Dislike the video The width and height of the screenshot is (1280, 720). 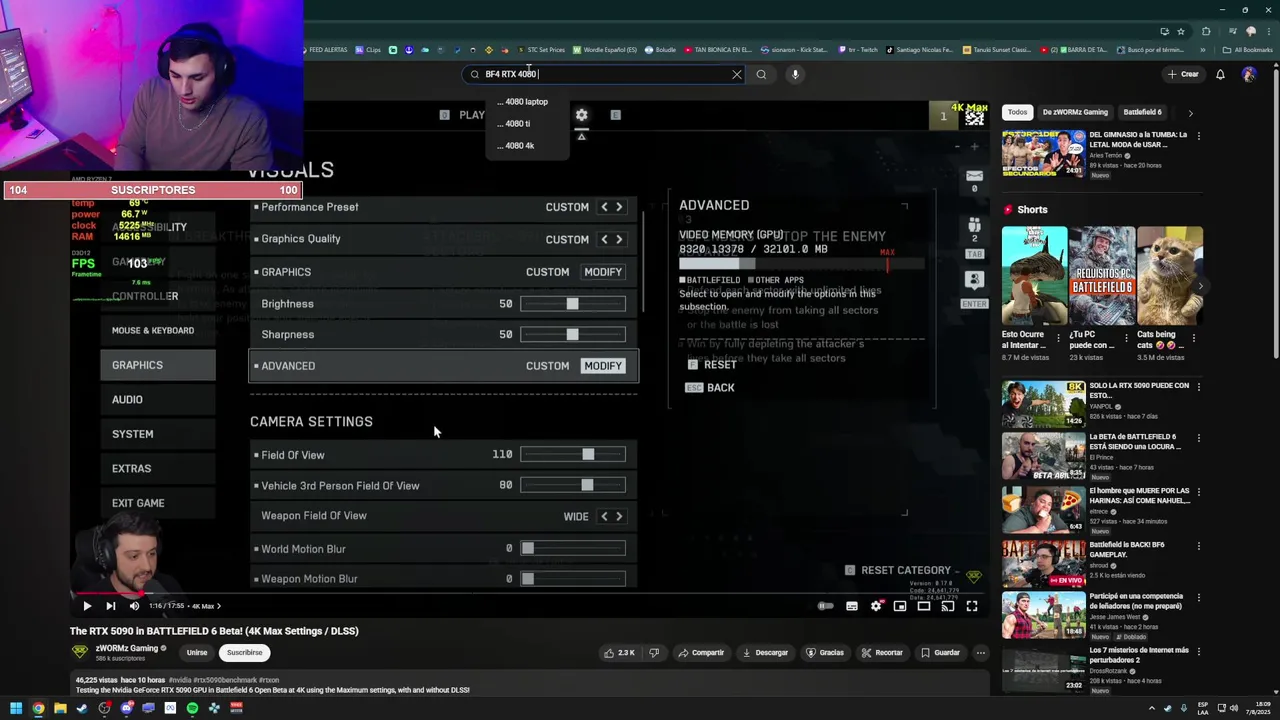(654, 653)
